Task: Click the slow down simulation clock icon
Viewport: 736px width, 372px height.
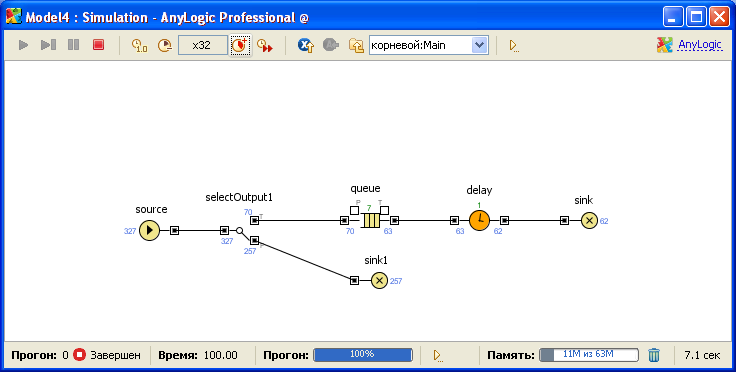Action: (165, 46)
